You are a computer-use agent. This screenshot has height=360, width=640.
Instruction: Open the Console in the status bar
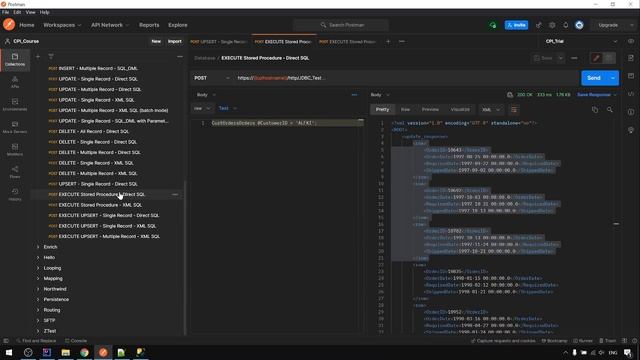pos(76,341)
